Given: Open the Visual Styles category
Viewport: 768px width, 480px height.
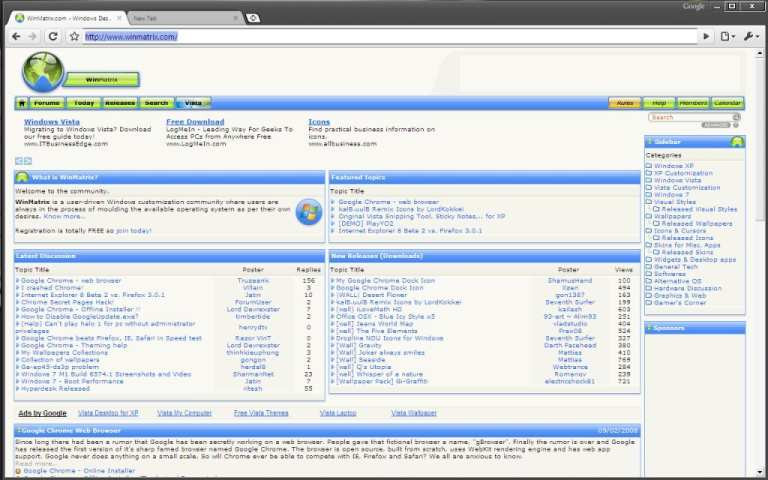Looking at the screenshot, I should coord(674,202).
